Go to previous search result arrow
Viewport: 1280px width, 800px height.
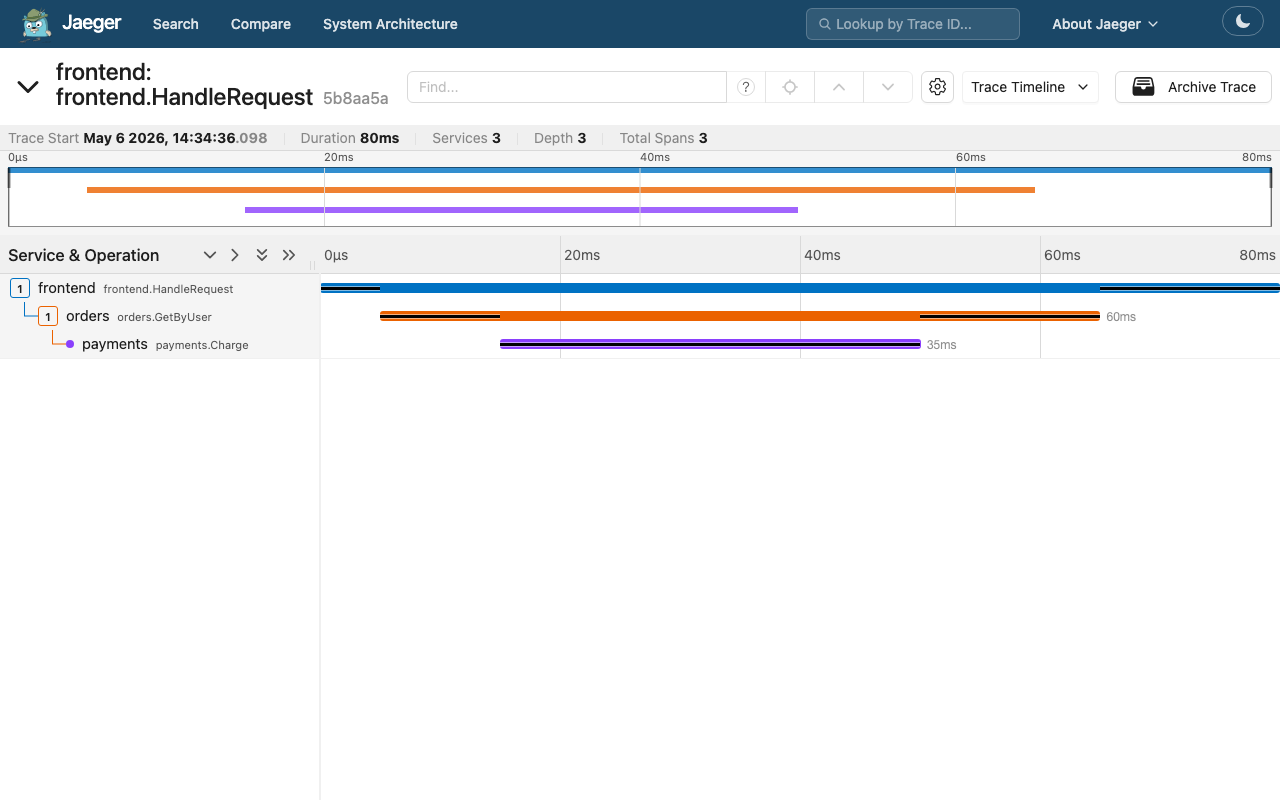tap(839, 87)
